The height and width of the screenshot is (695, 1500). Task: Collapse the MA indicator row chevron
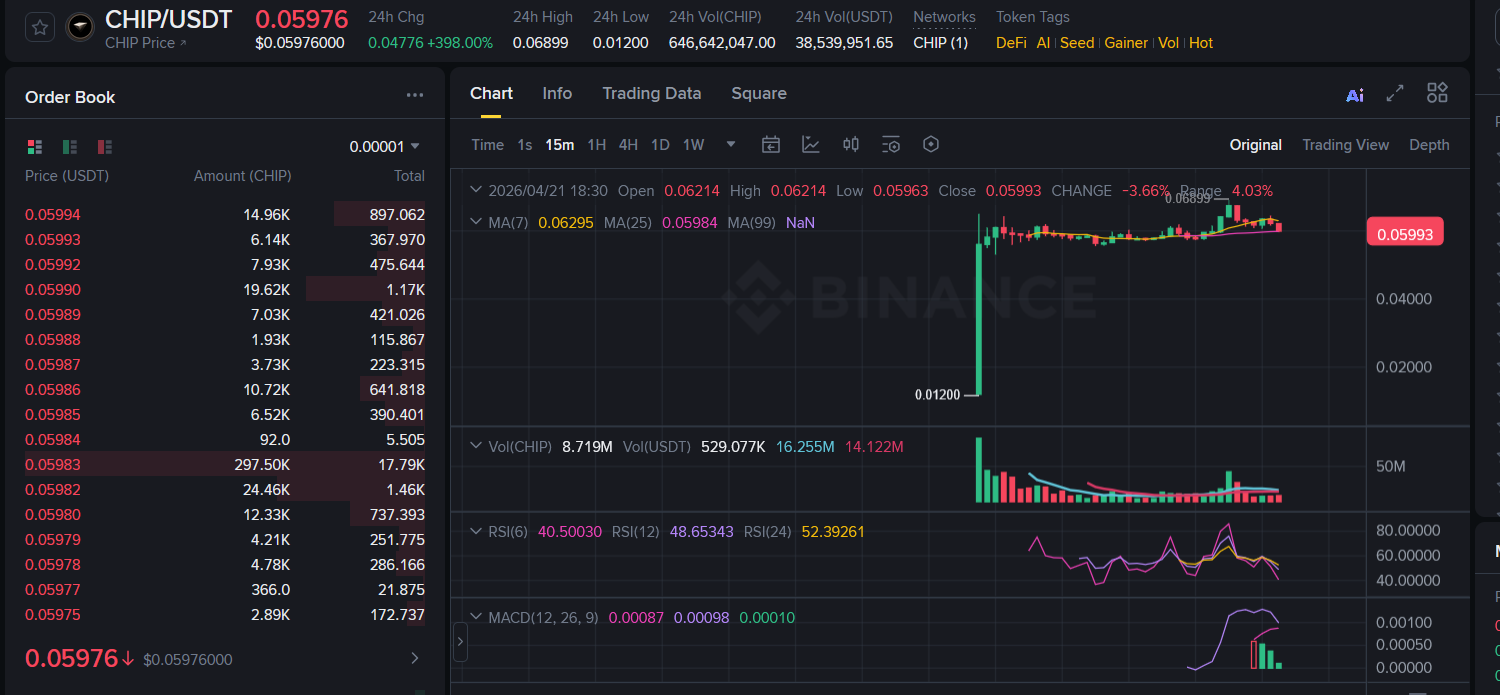476,221
